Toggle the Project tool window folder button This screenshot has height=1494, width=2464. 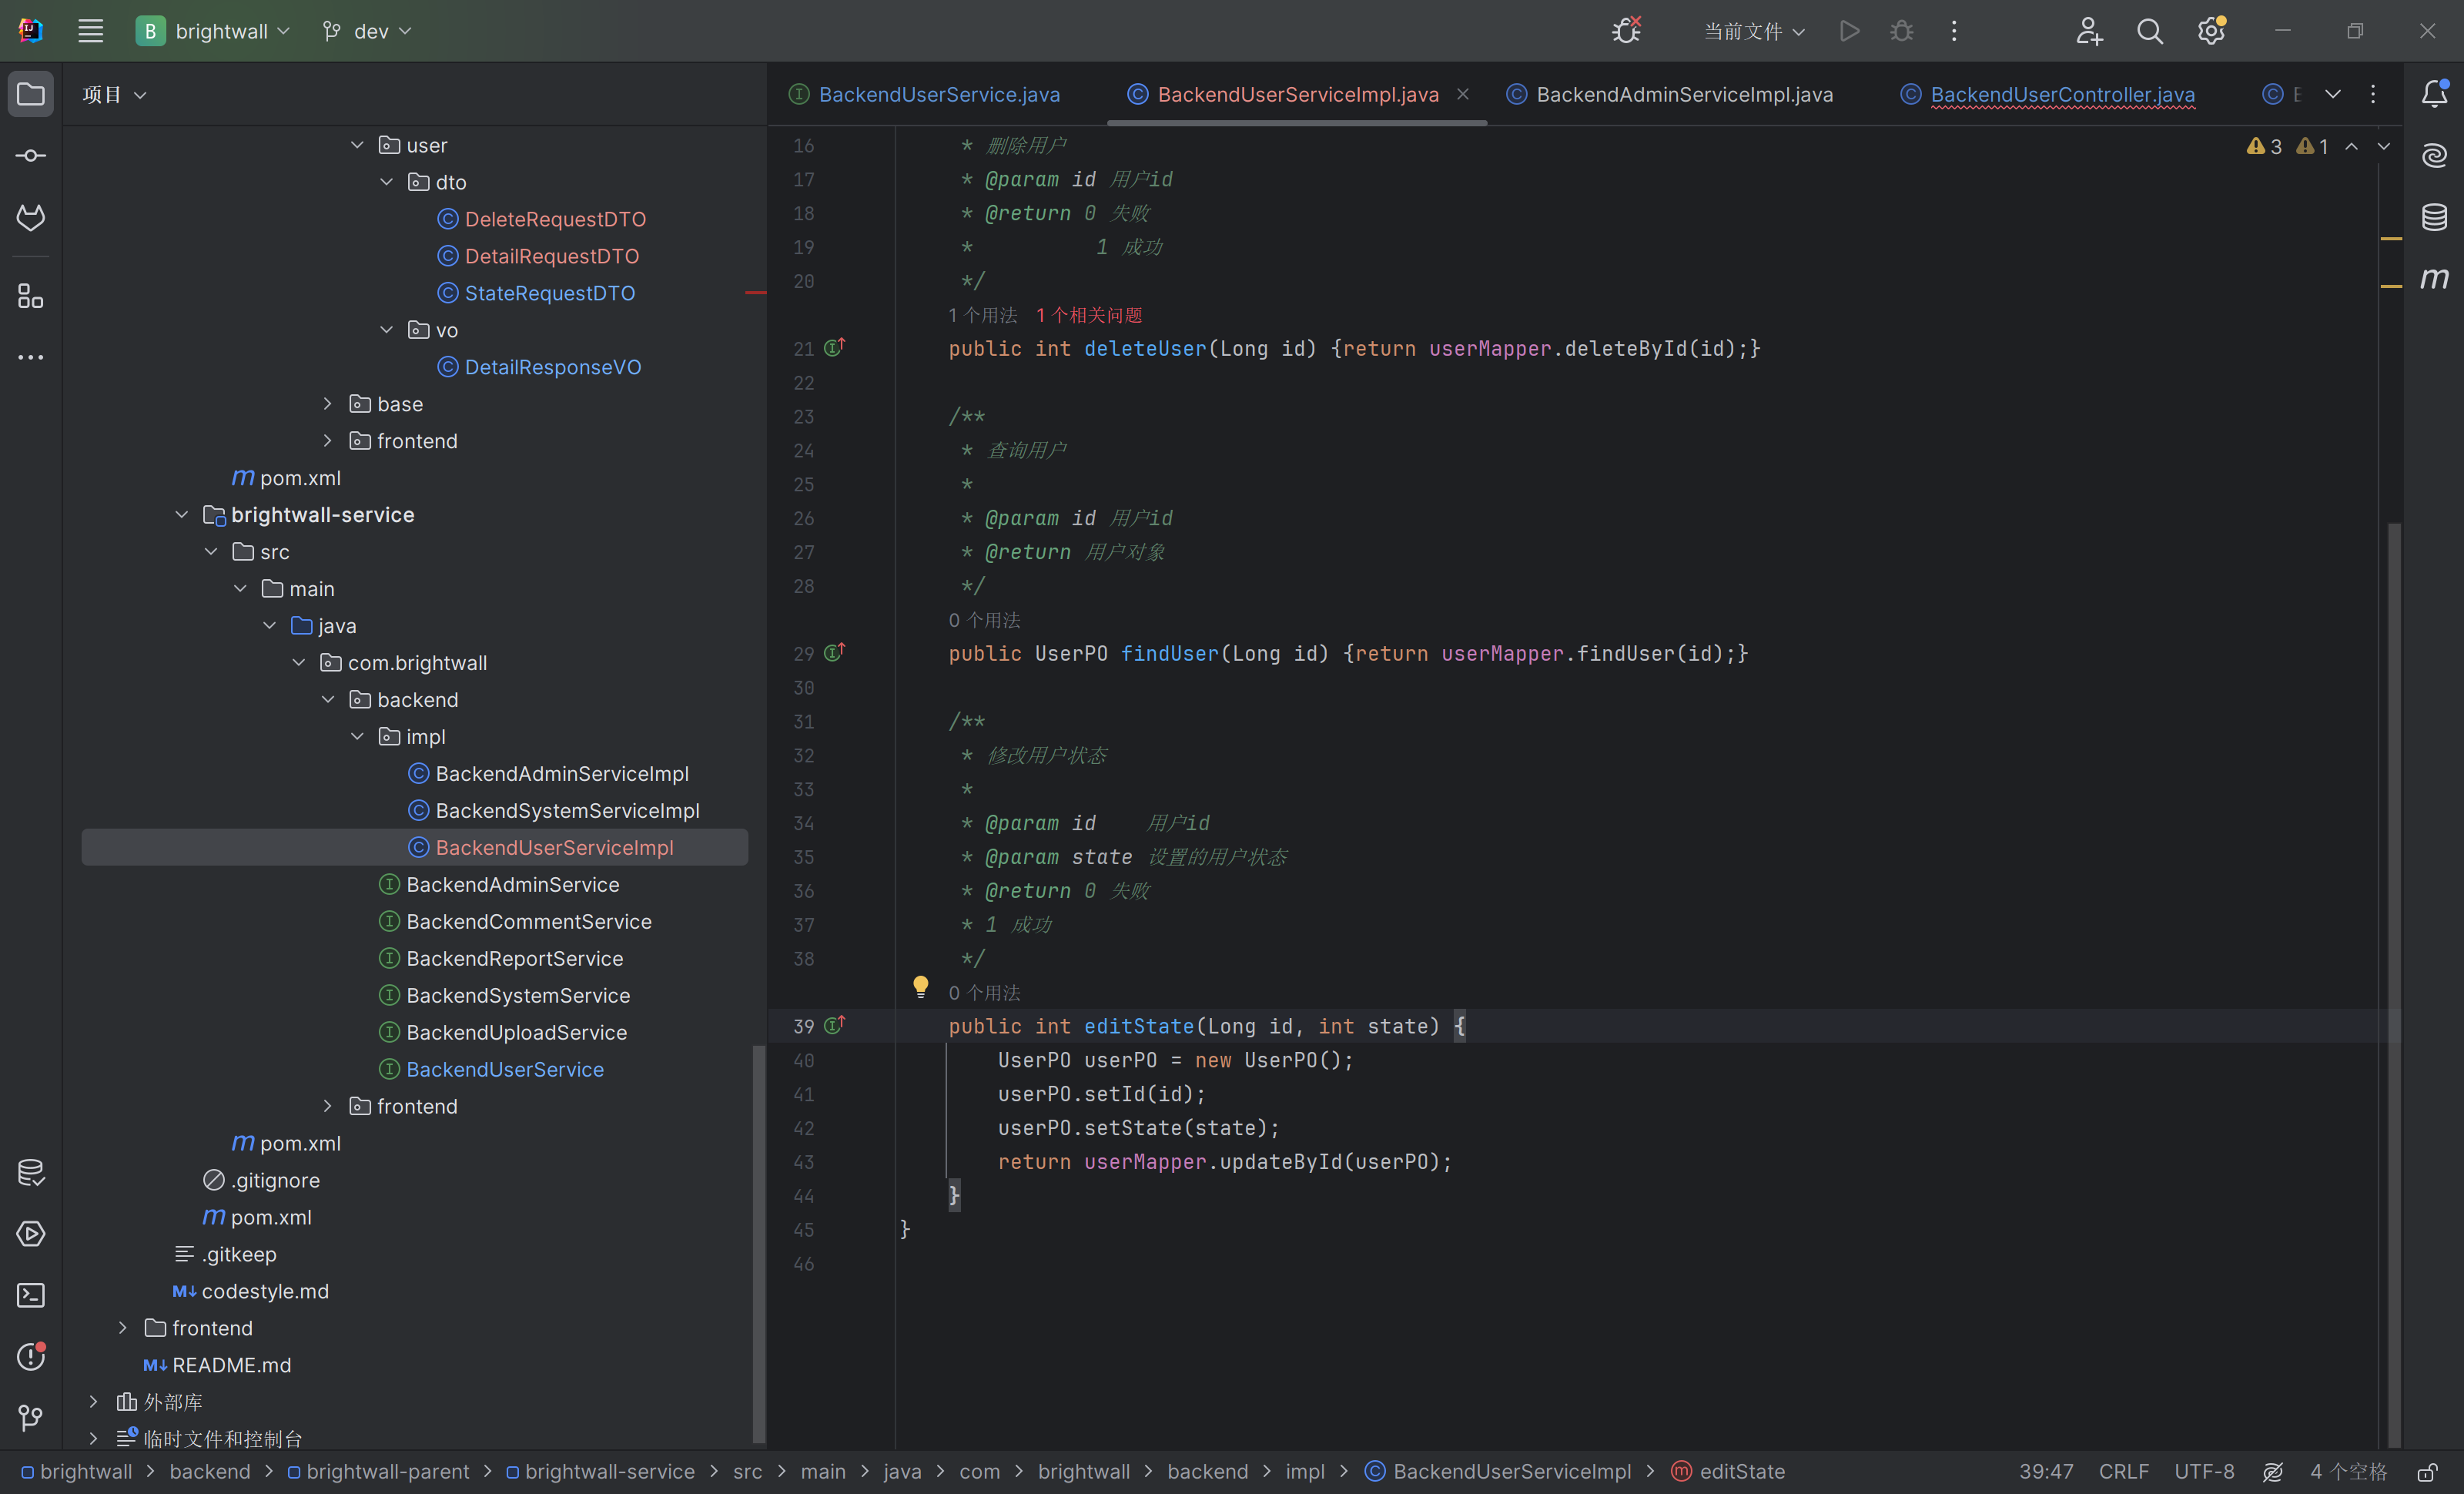(31, 94)
